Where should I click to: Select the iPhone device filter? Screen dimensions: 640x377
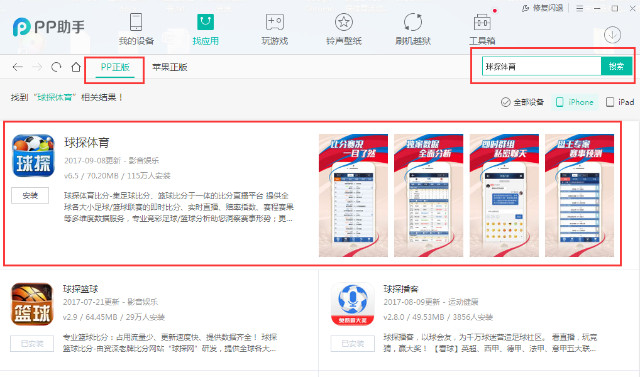[575, 102]
